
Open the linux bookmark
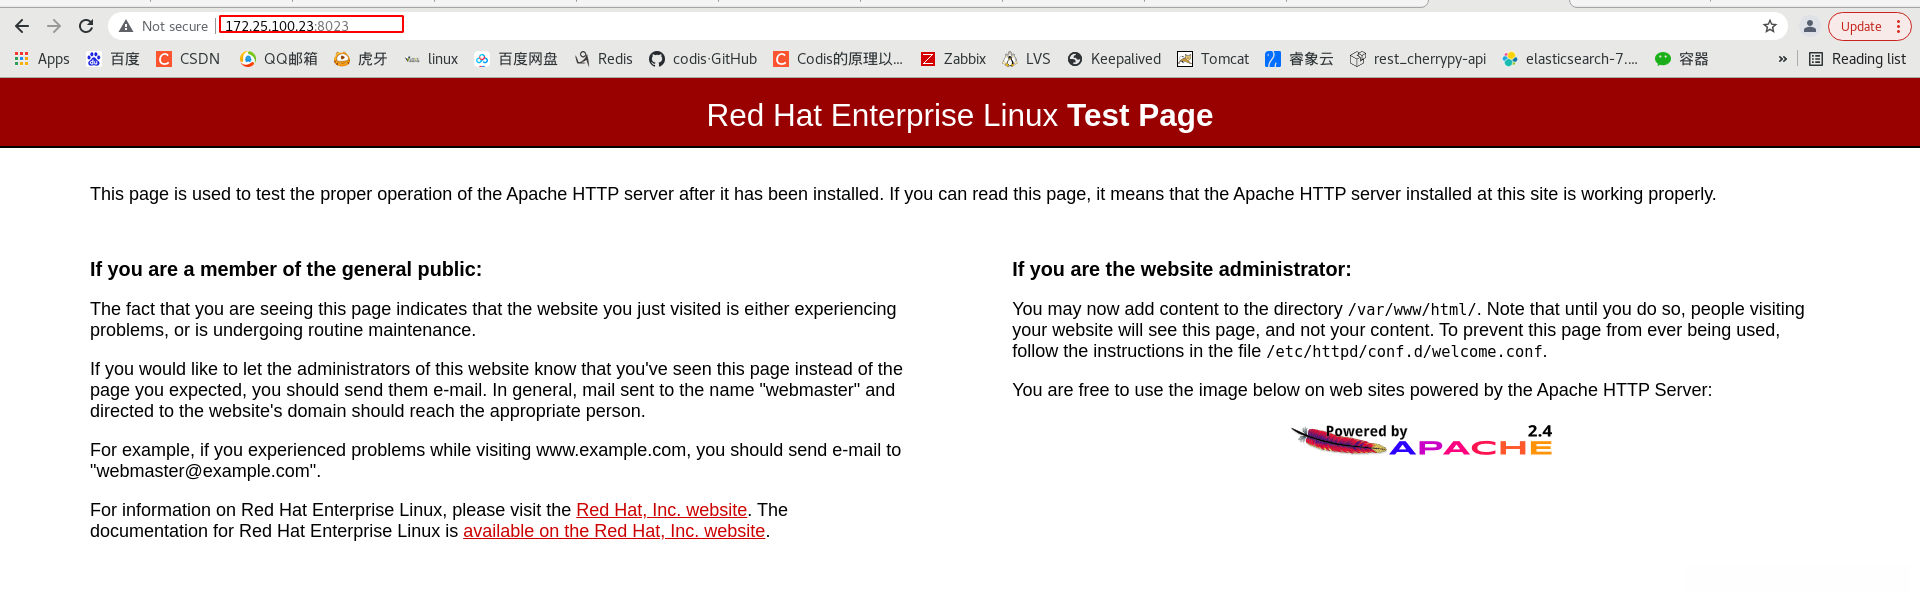(x=431, y=59)
